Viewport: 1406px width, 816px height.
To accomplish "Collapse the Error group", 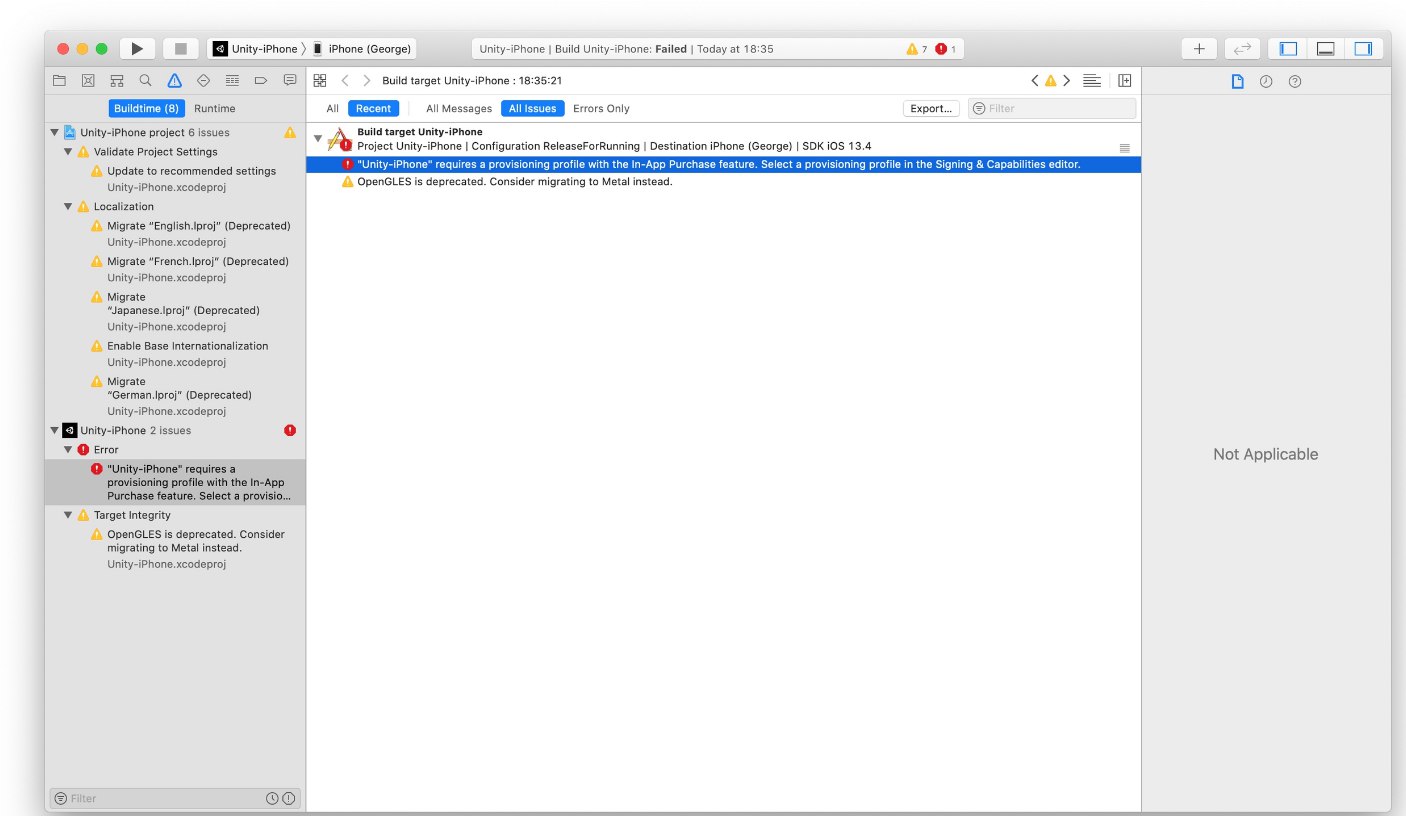I will [68, 450].
